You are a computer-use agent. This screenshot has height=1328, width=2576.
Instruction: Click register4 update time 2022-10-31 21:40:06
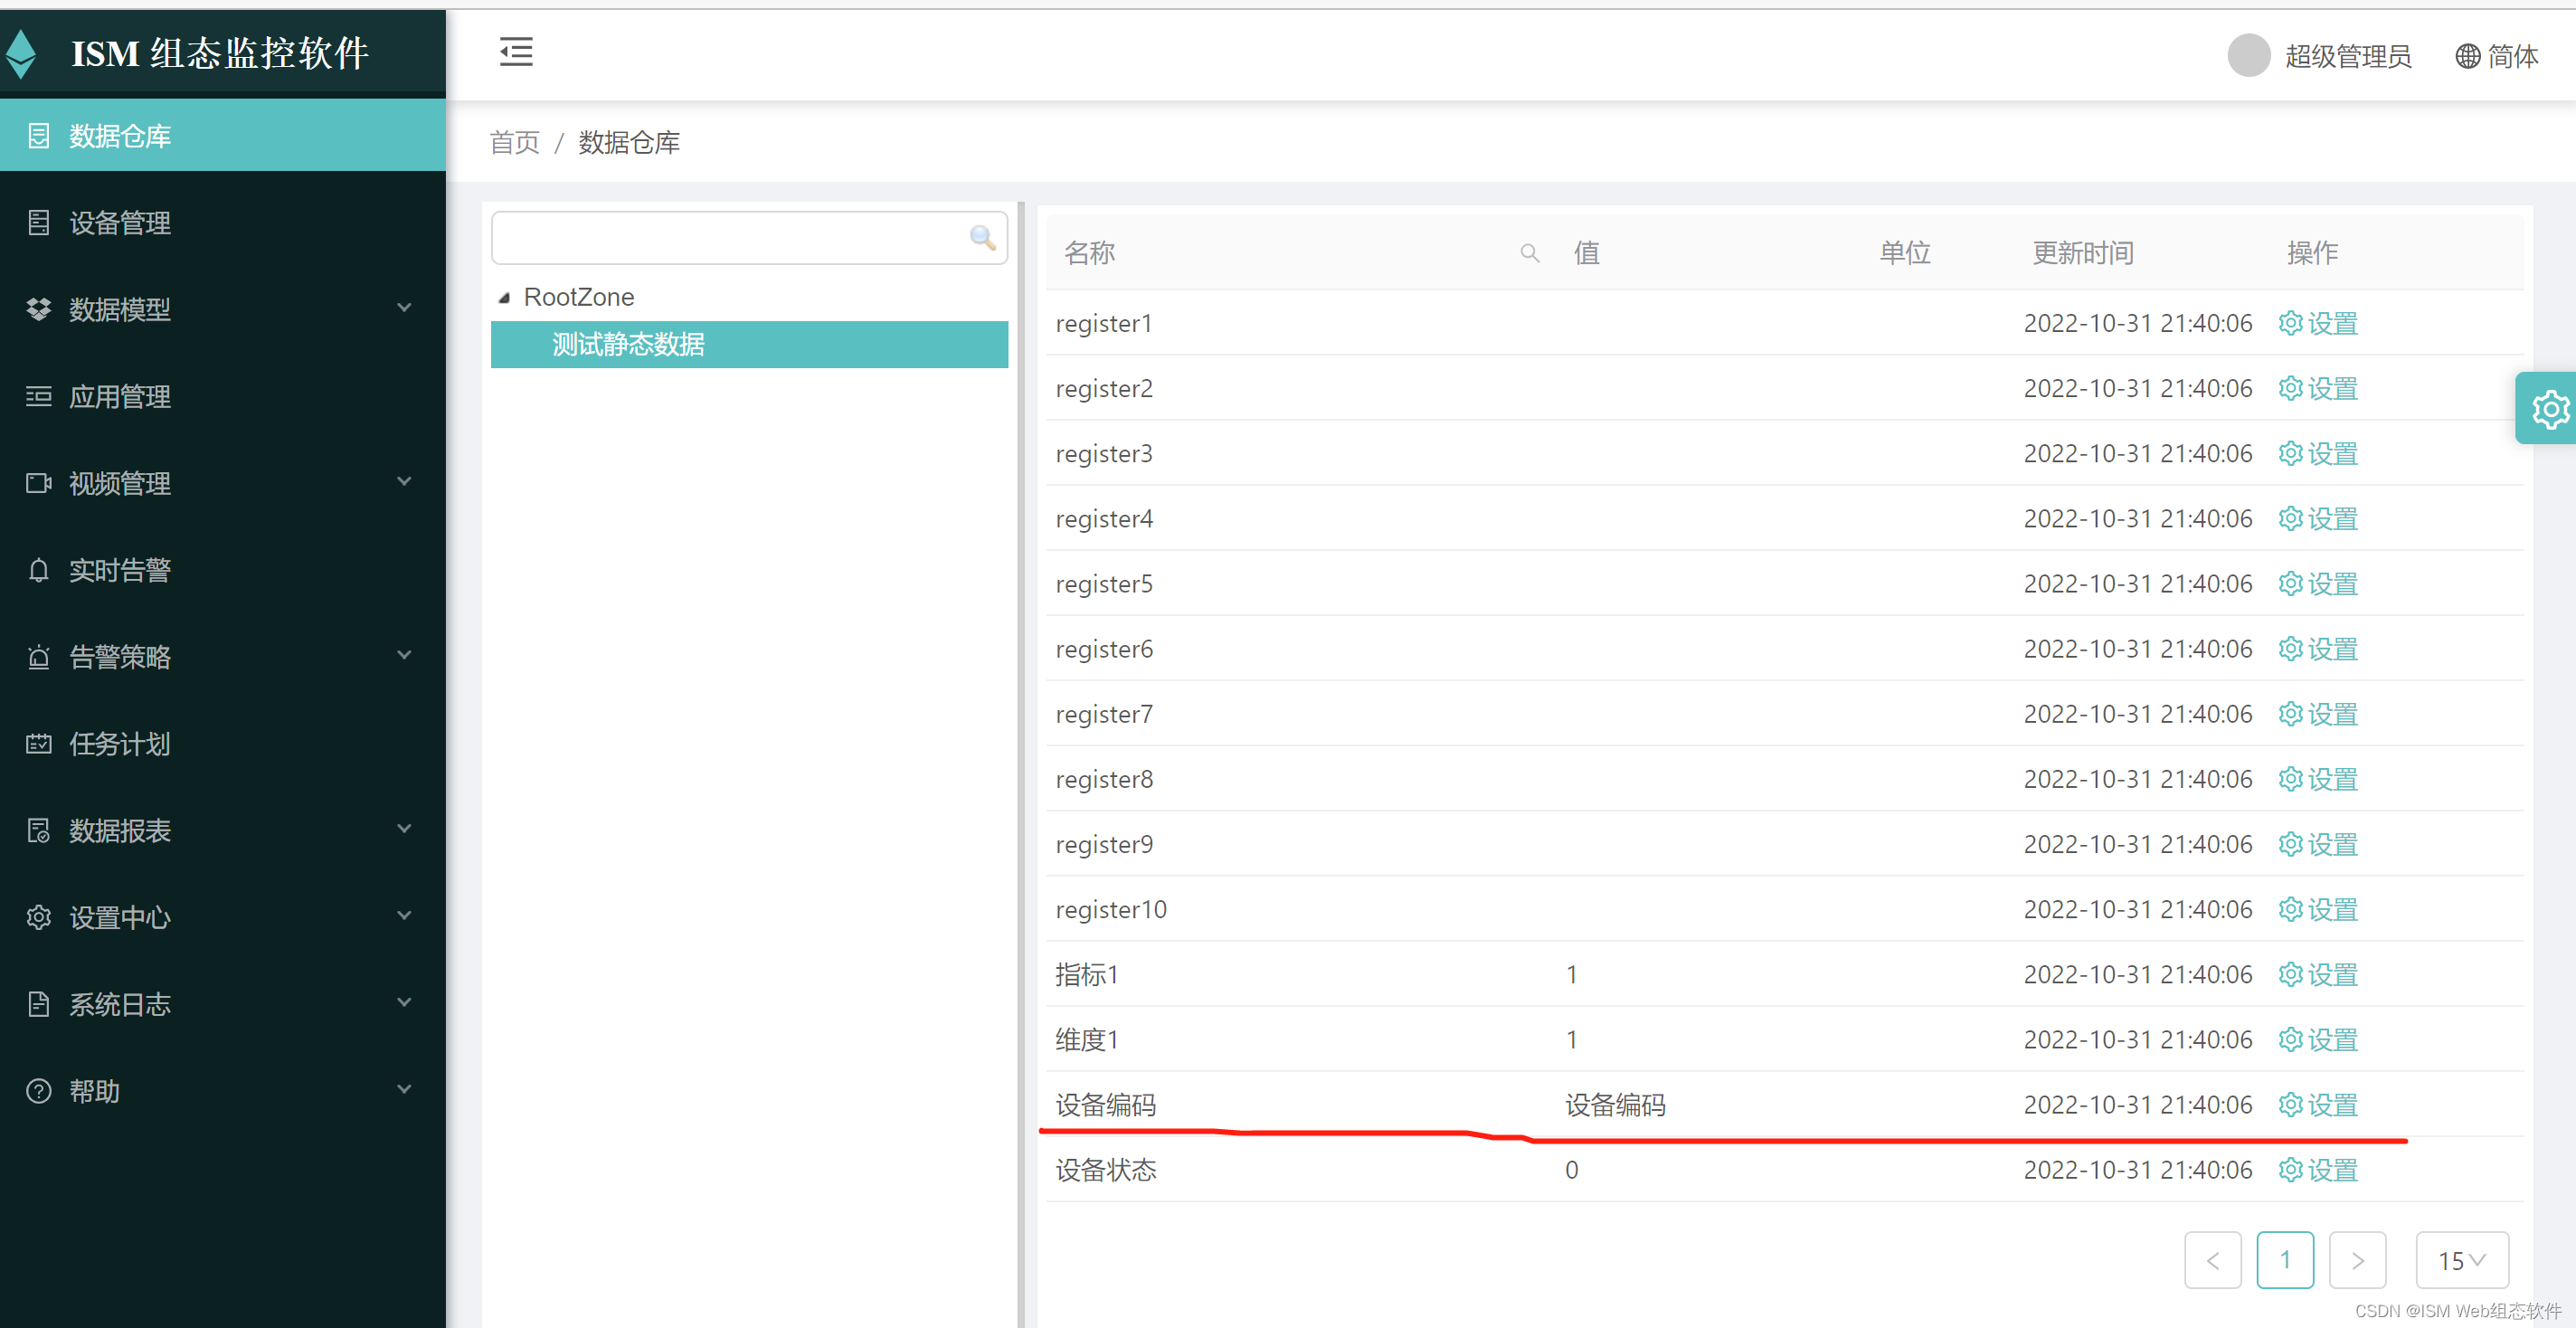2138,518
